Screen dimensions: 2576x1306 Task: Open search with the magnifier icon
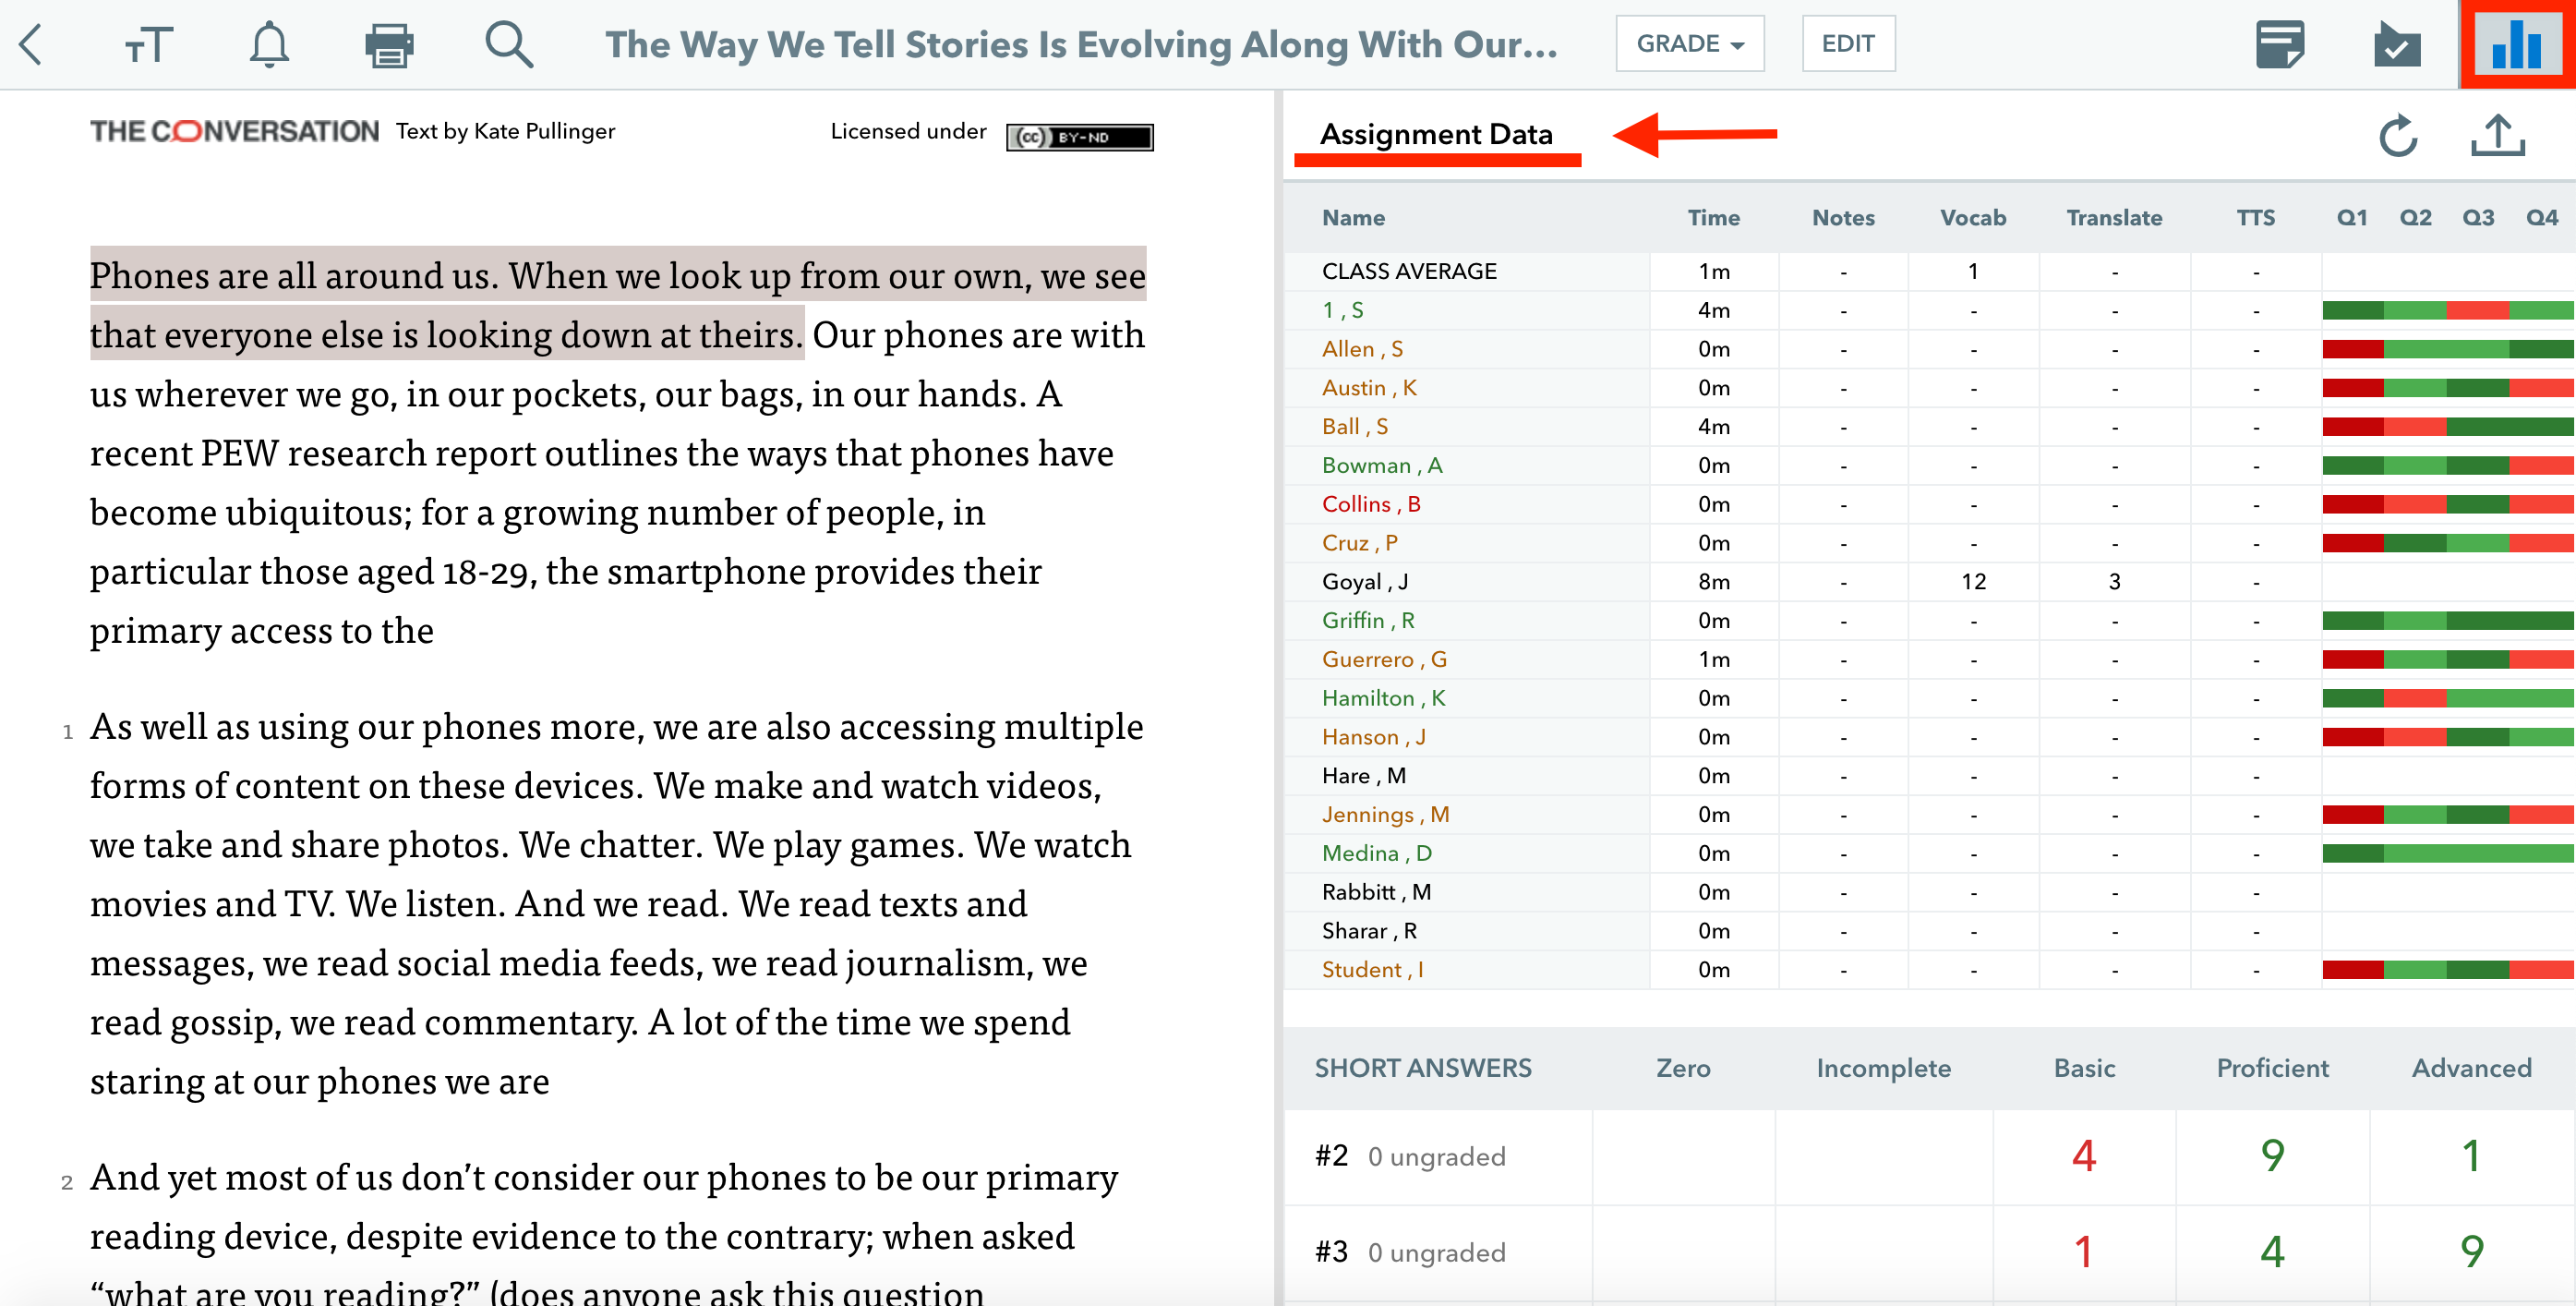point(509,45)
